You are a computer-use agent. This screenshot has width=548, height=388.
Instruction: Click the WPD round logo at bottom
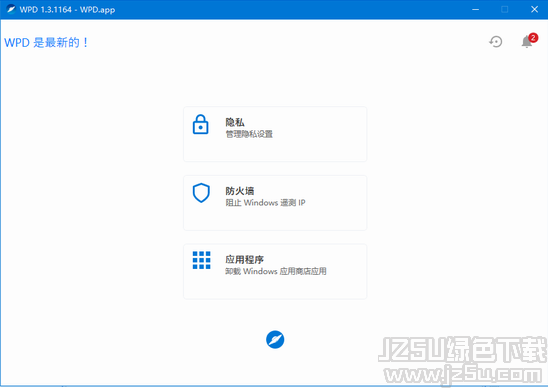[275, 339]
